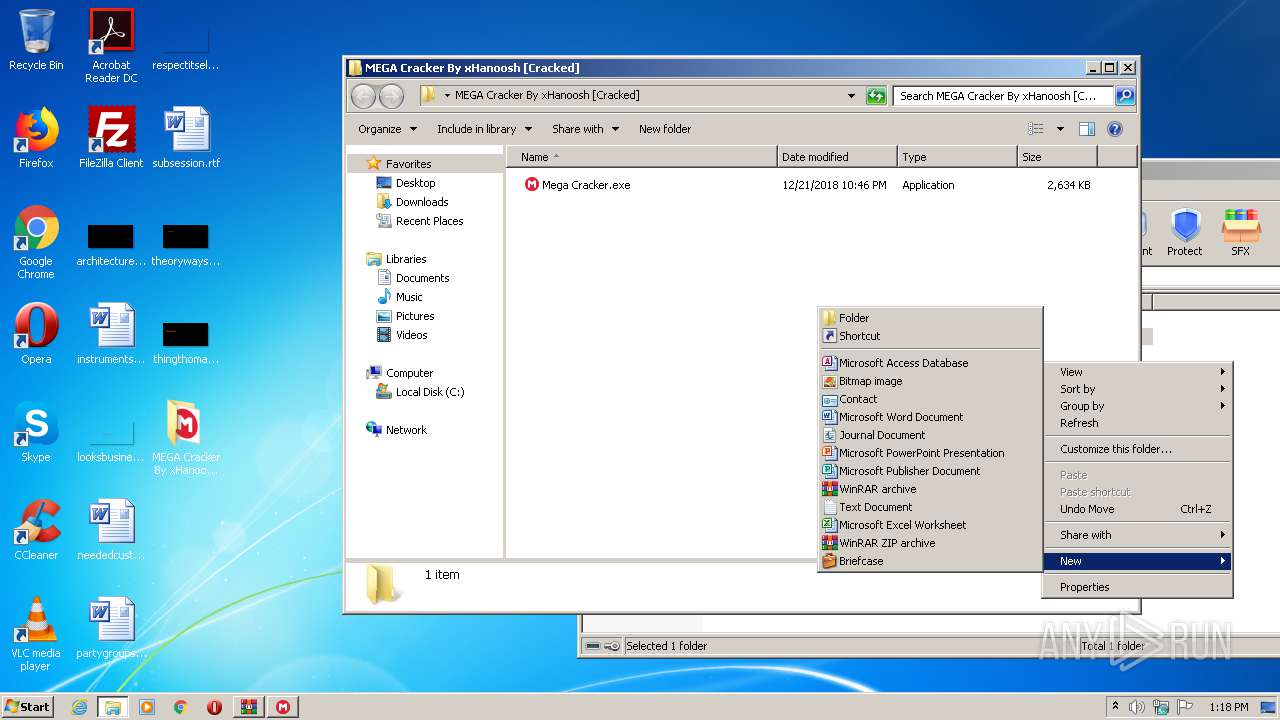Viewport: 1280px width, 720px height.
Task: Open subsession.rtf document icon
Action: click(186, 138)
